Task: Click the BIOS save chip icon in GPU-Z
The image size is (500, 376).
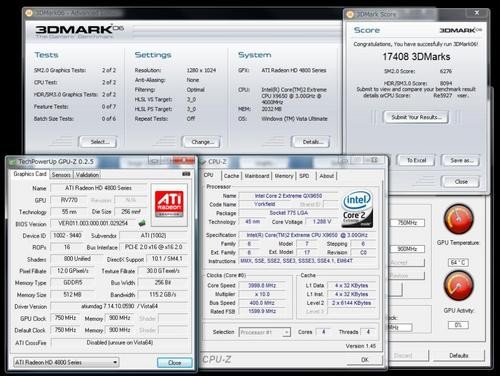Action: [x=142, y=223]
